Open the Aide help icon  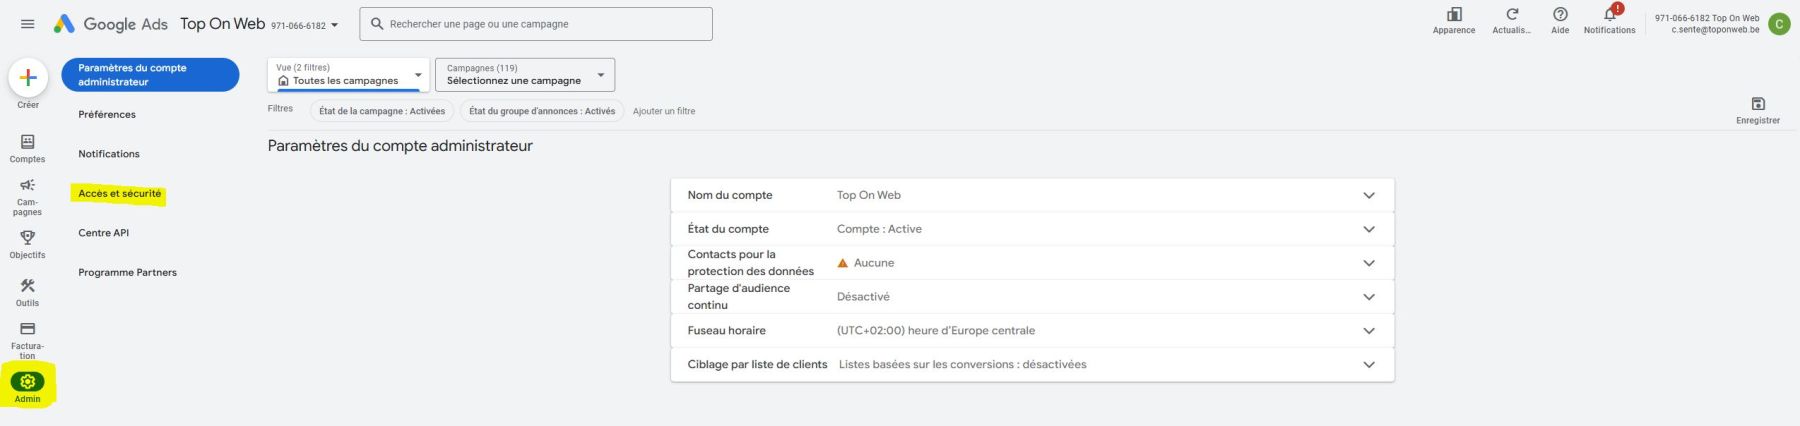coord(1559,16)
